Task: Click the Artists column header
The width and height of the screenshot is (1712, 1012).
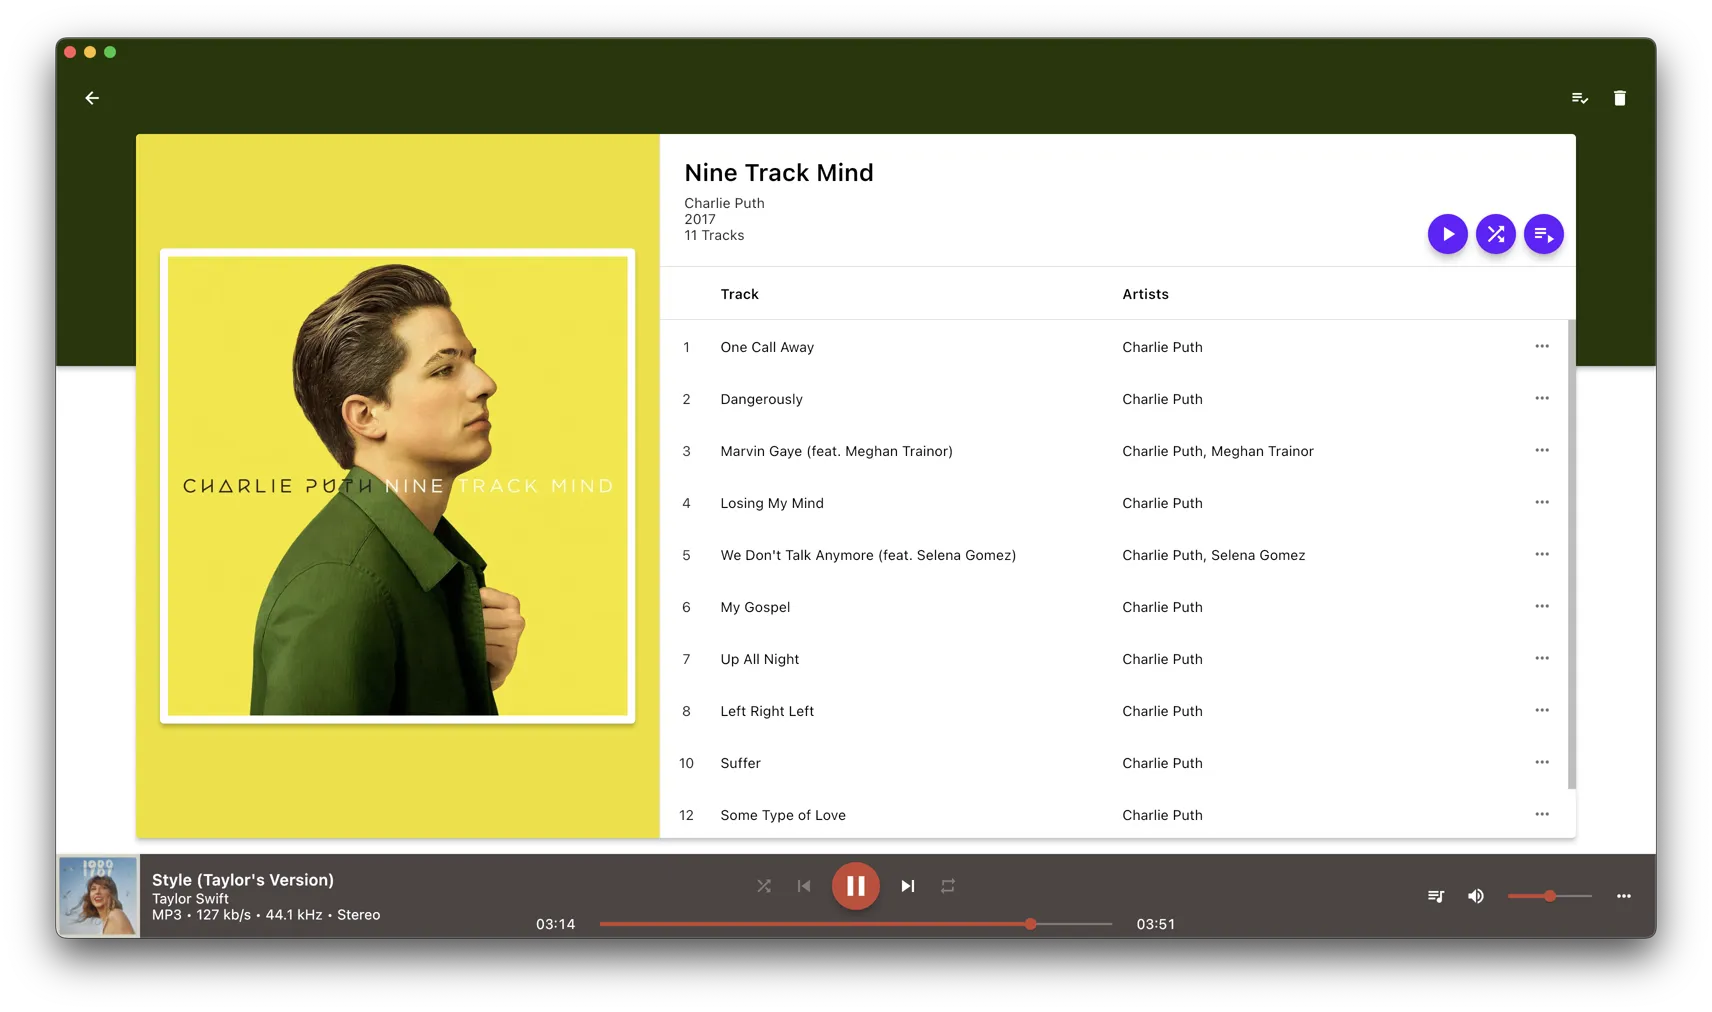Action: click(1145, 294)
